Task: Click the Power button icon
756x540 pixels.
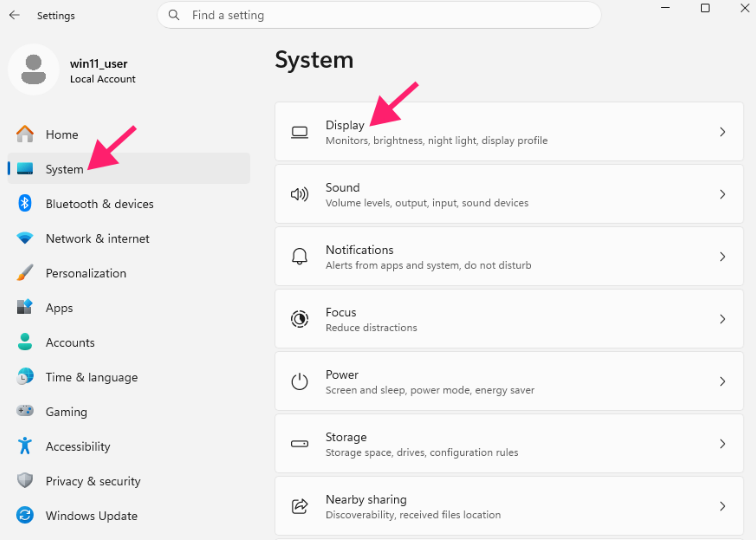Action: point(299,381)
